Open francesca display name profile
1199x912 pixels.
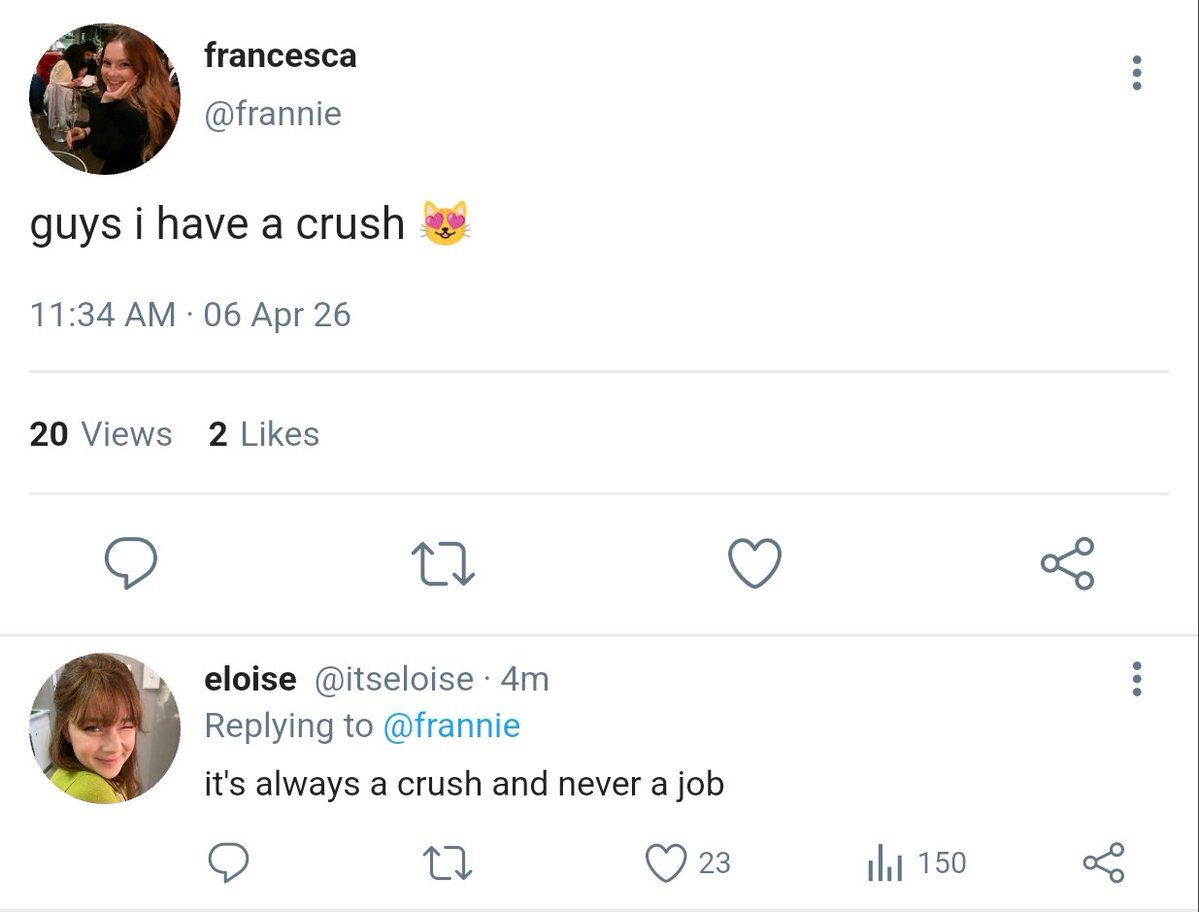coord(280,56)
